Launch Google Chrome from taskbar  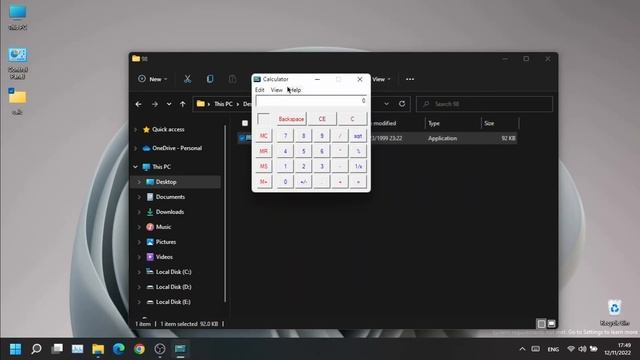click(x=139, y=349)
